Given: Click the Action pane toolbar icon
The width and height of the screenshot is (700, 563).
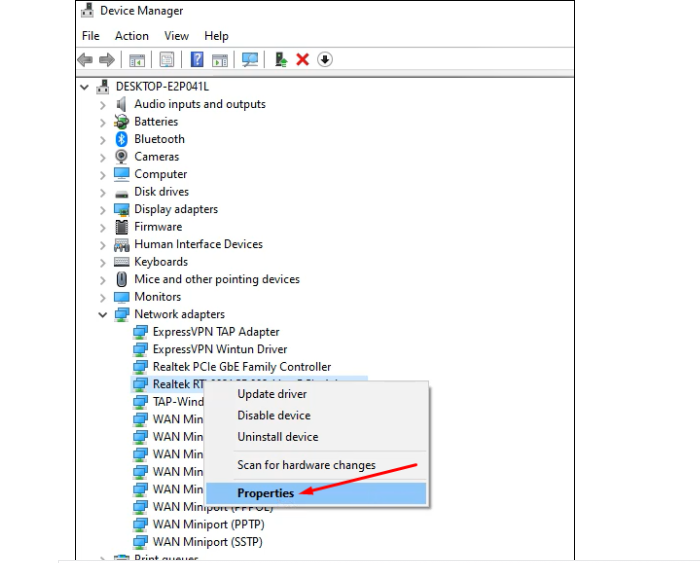Looking at the screenshot, I should [220, 59].
